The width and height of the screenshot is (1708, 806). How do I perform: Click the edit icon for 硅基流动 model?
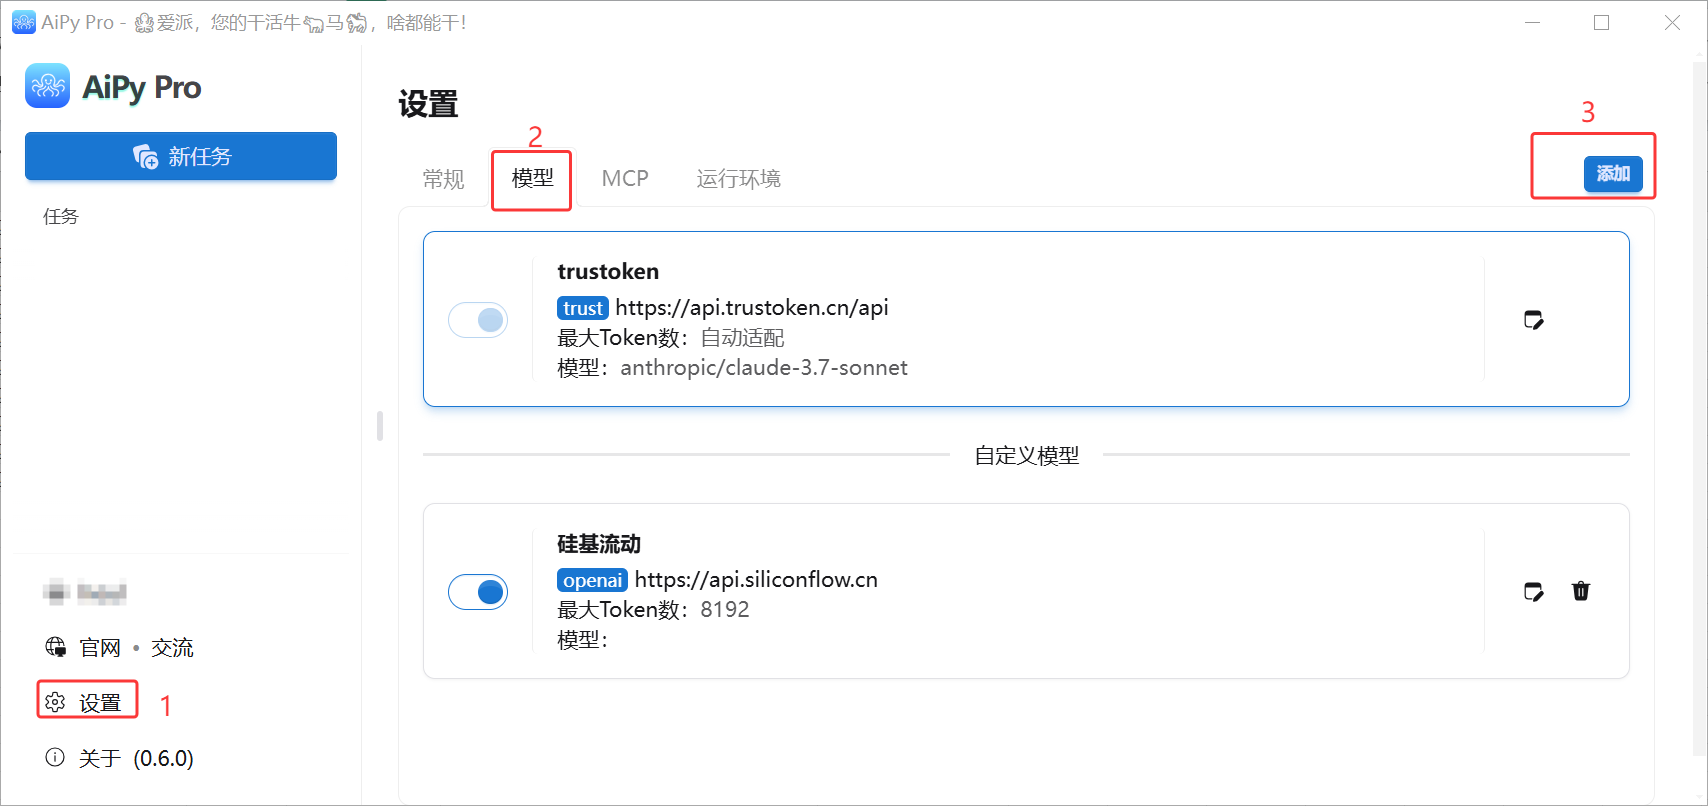tap(1533, 591)
